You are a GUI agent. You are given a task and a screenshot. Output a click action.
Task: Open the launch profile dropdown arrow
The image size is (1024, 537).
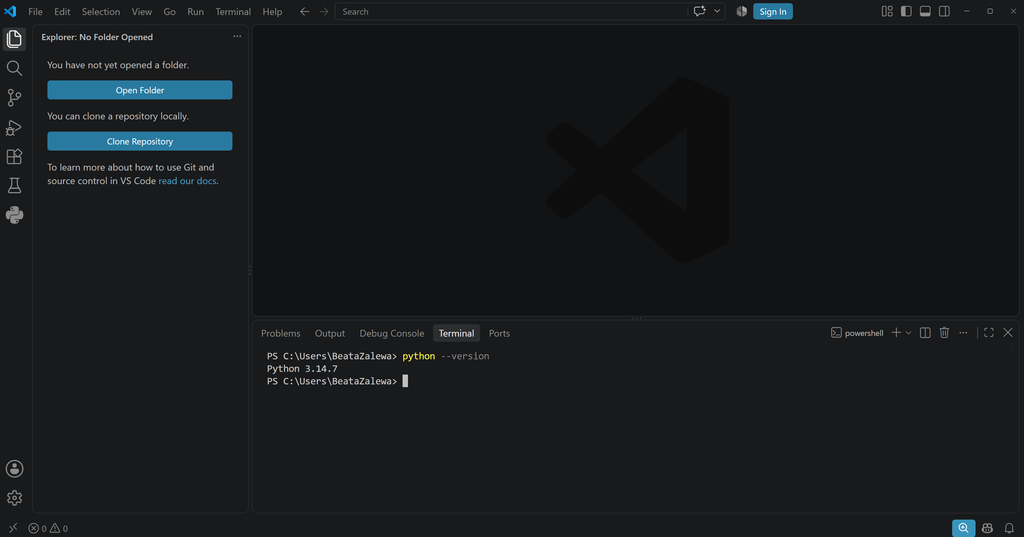click(908, 333)
